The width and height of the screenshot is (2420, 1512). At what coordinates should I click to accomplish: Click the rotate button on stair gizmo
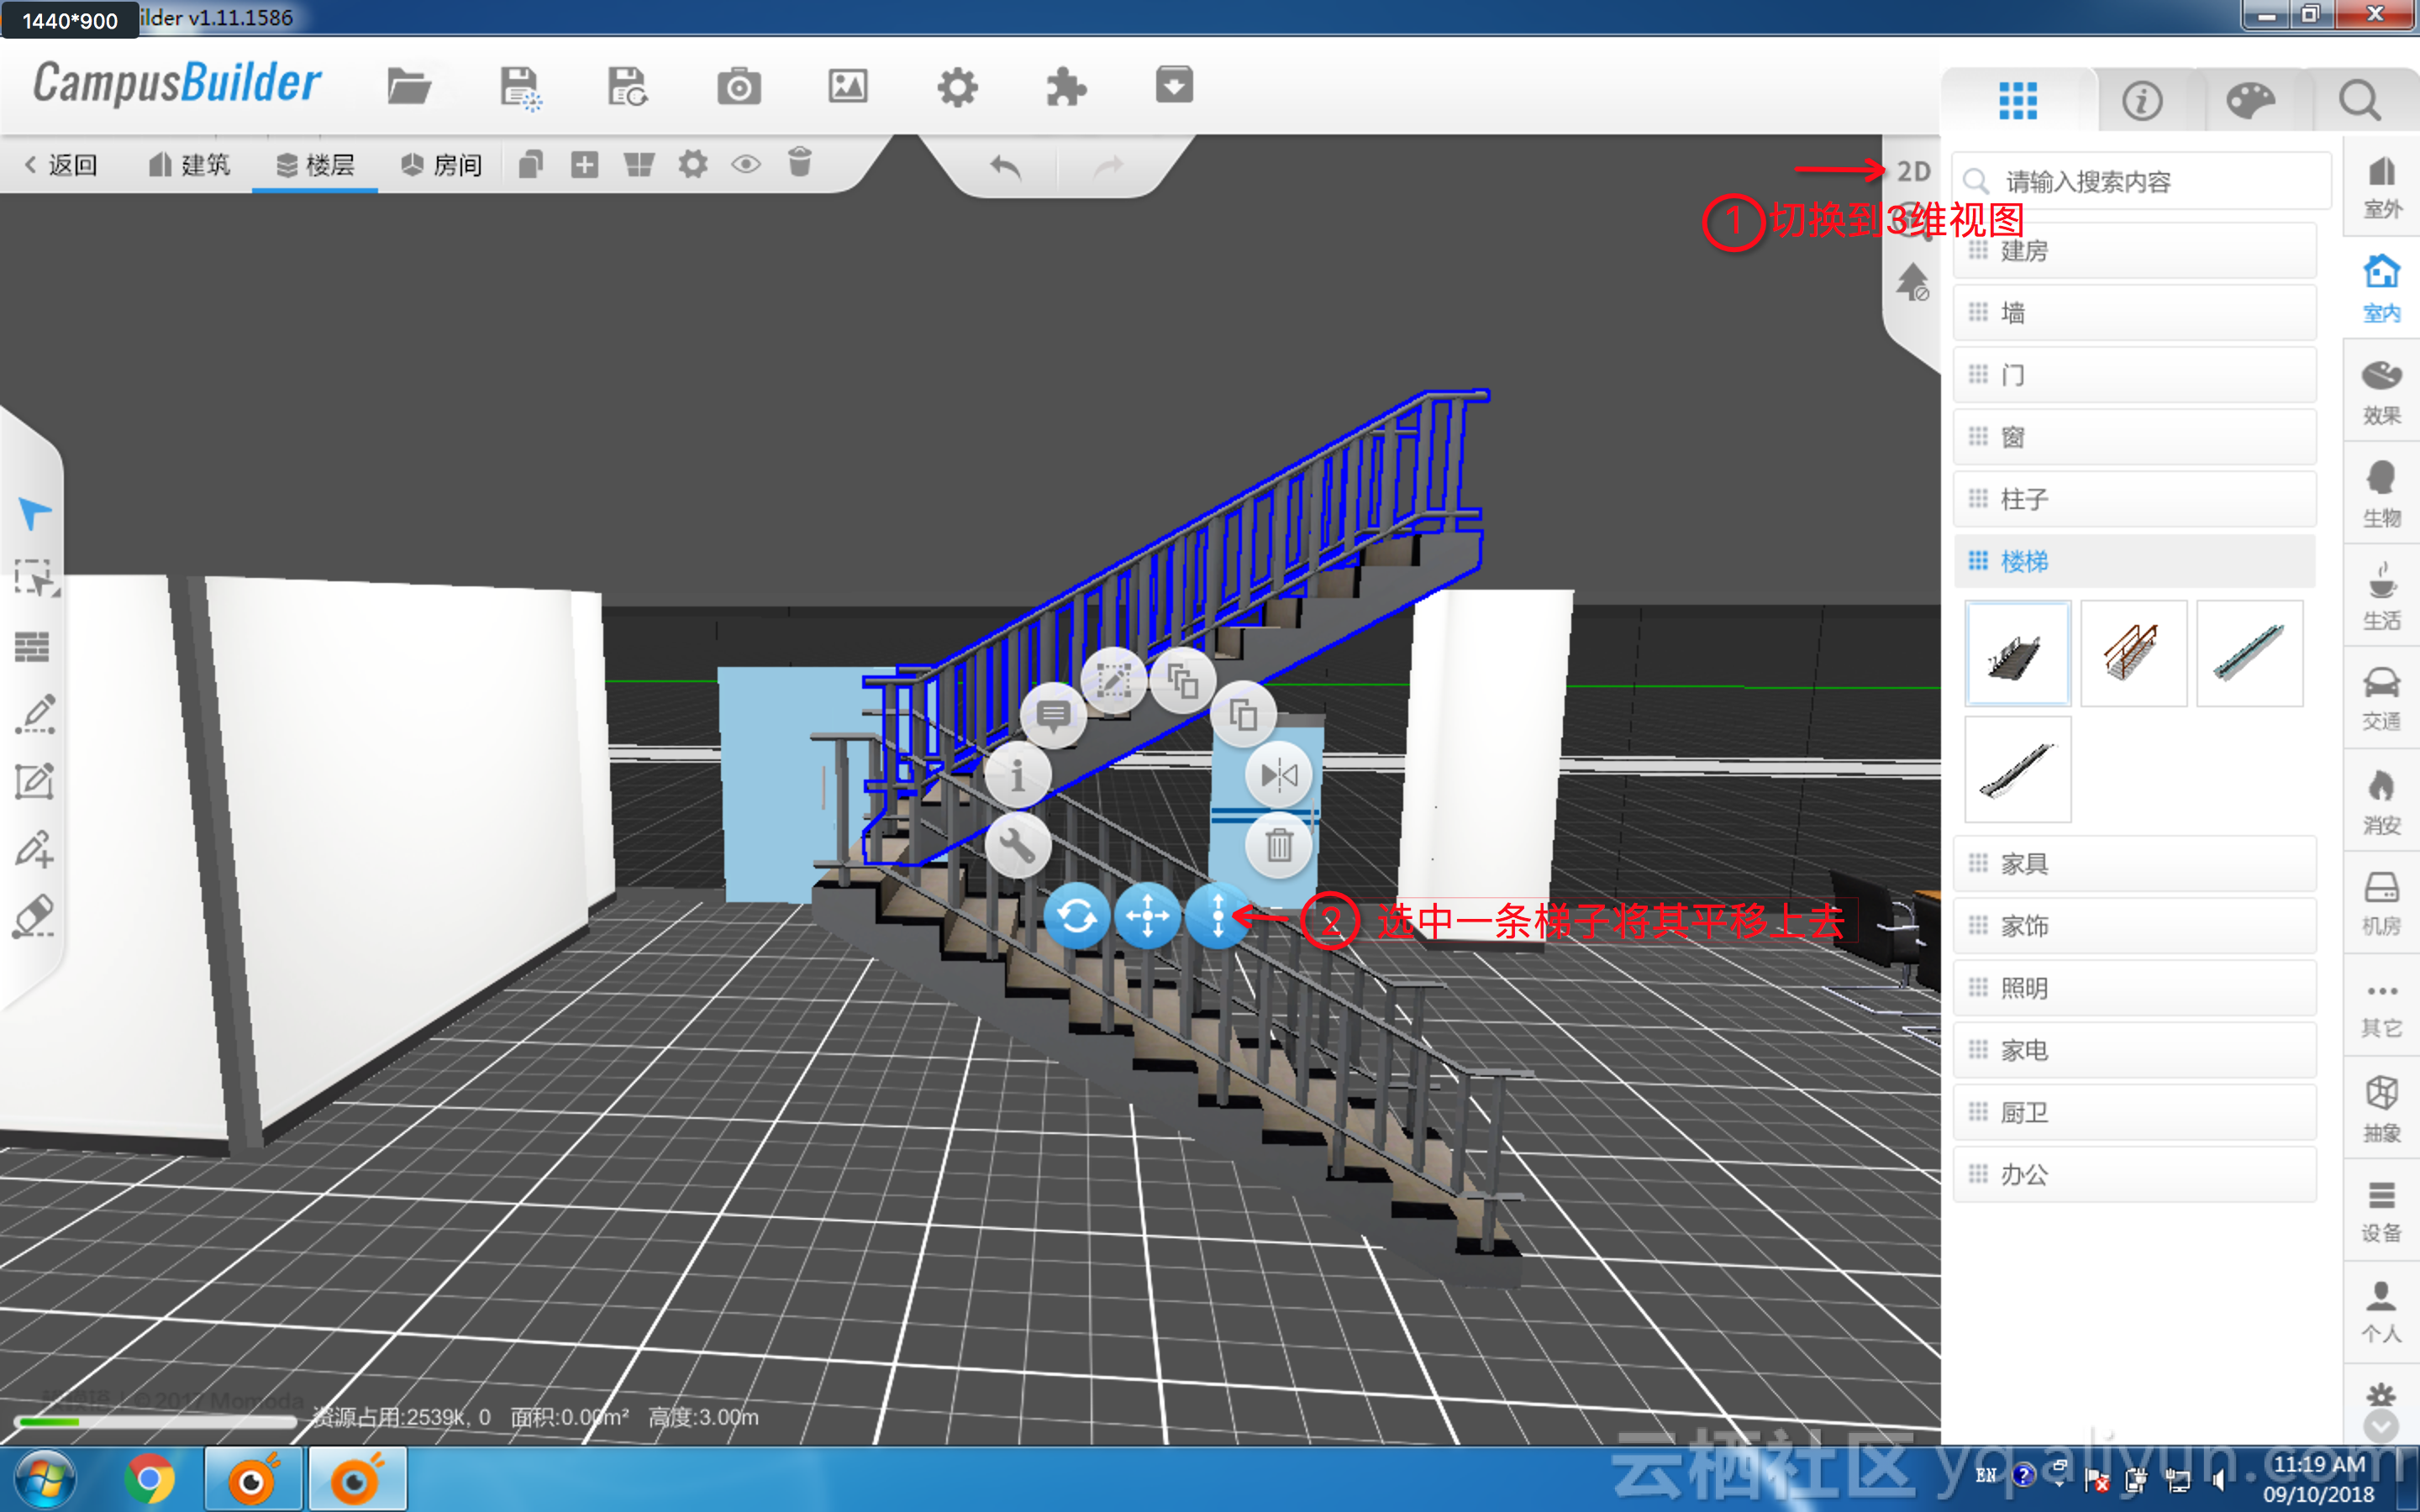tap(1077, 916)
